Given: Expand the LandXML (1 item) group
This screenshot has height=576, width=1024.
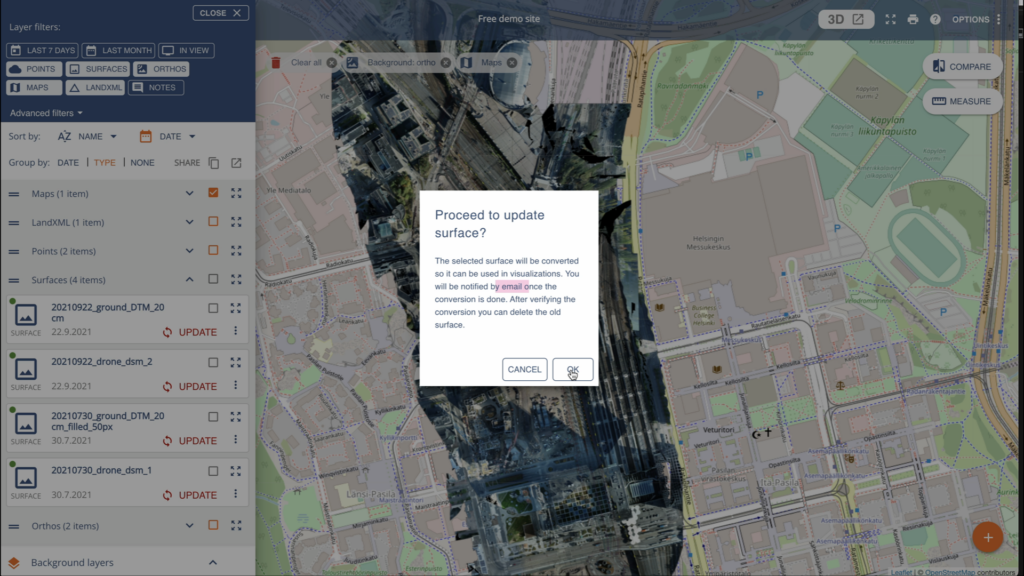Looking at the screenshot, I should tap(189, 222).
